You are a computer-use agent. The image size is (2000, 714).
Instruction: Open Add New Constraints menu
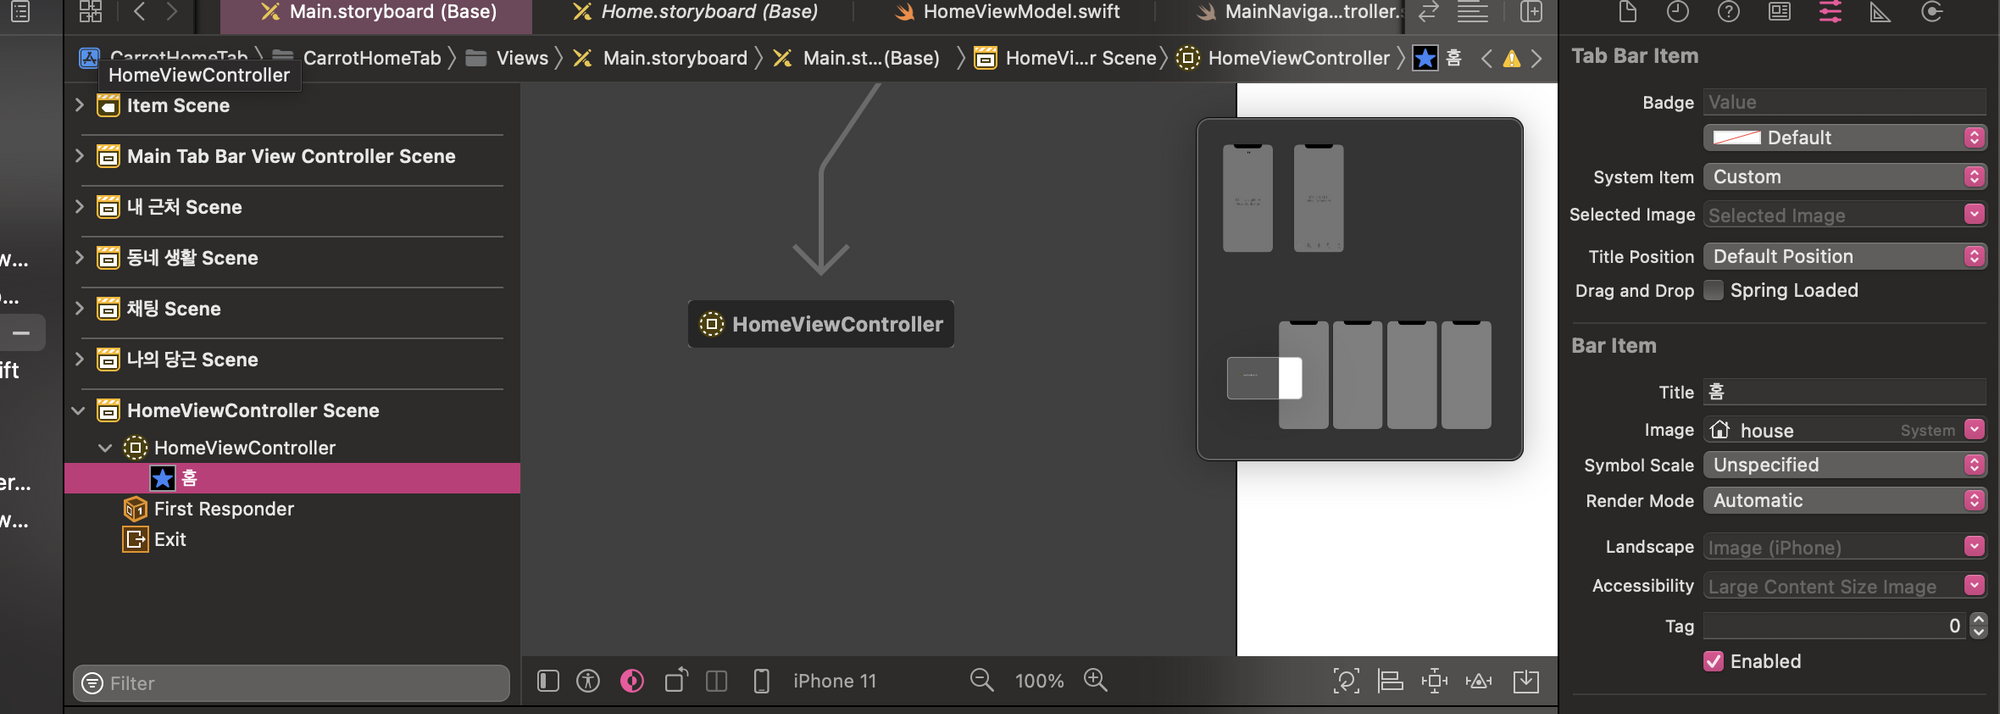pos(1434,681)
